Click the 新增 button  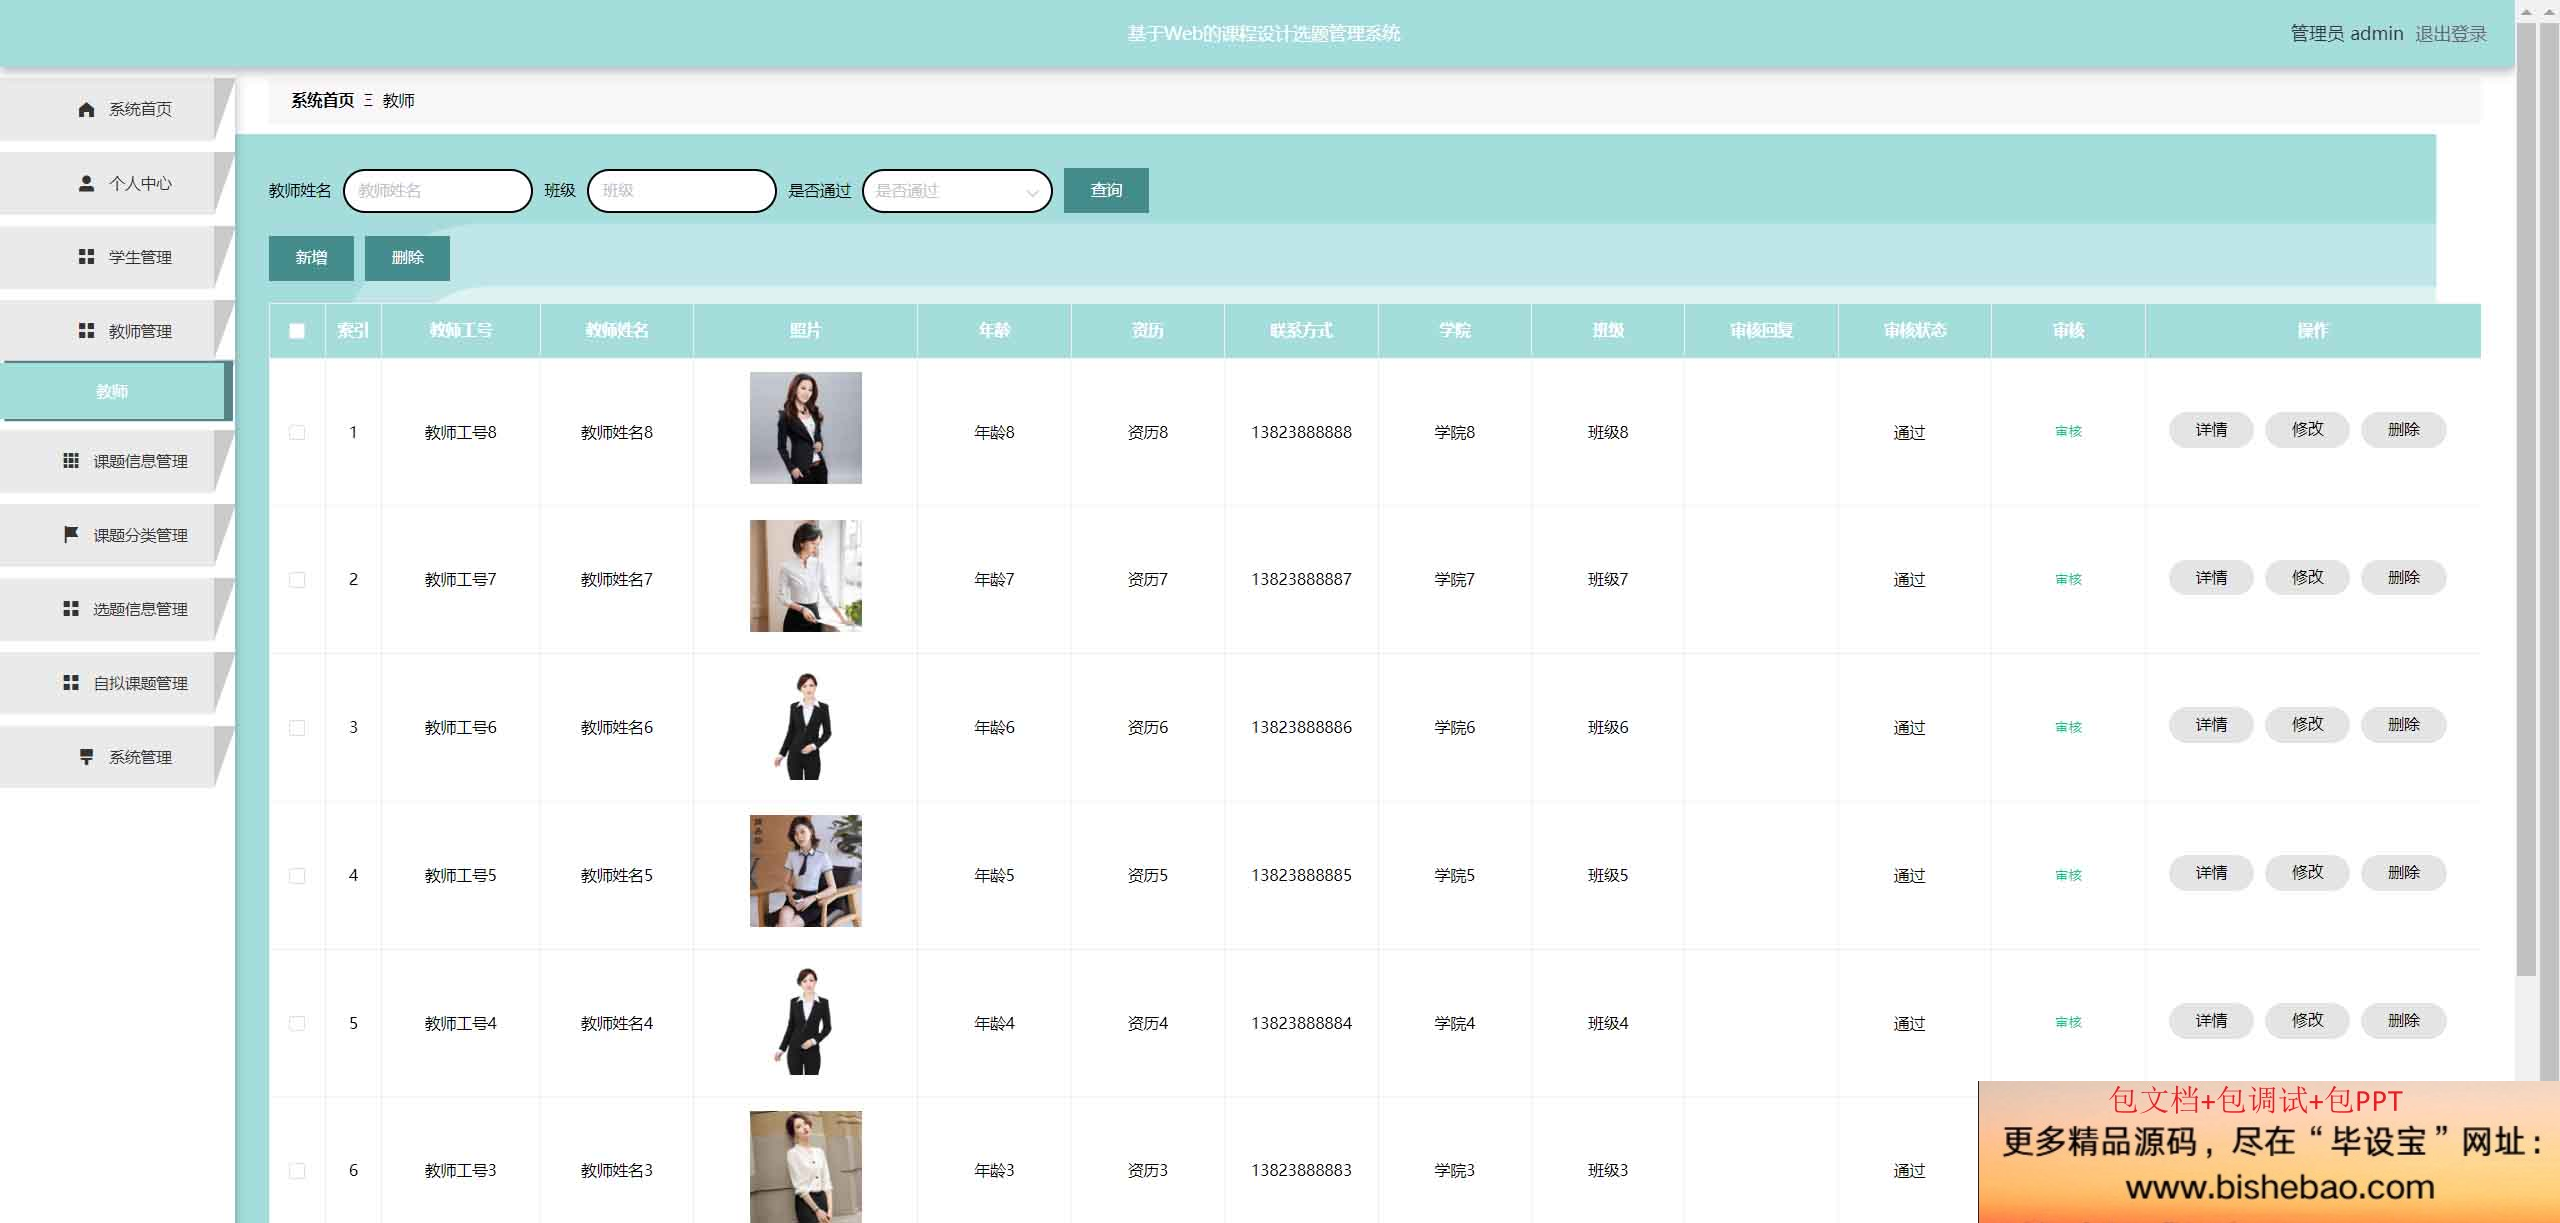point(311,258)
